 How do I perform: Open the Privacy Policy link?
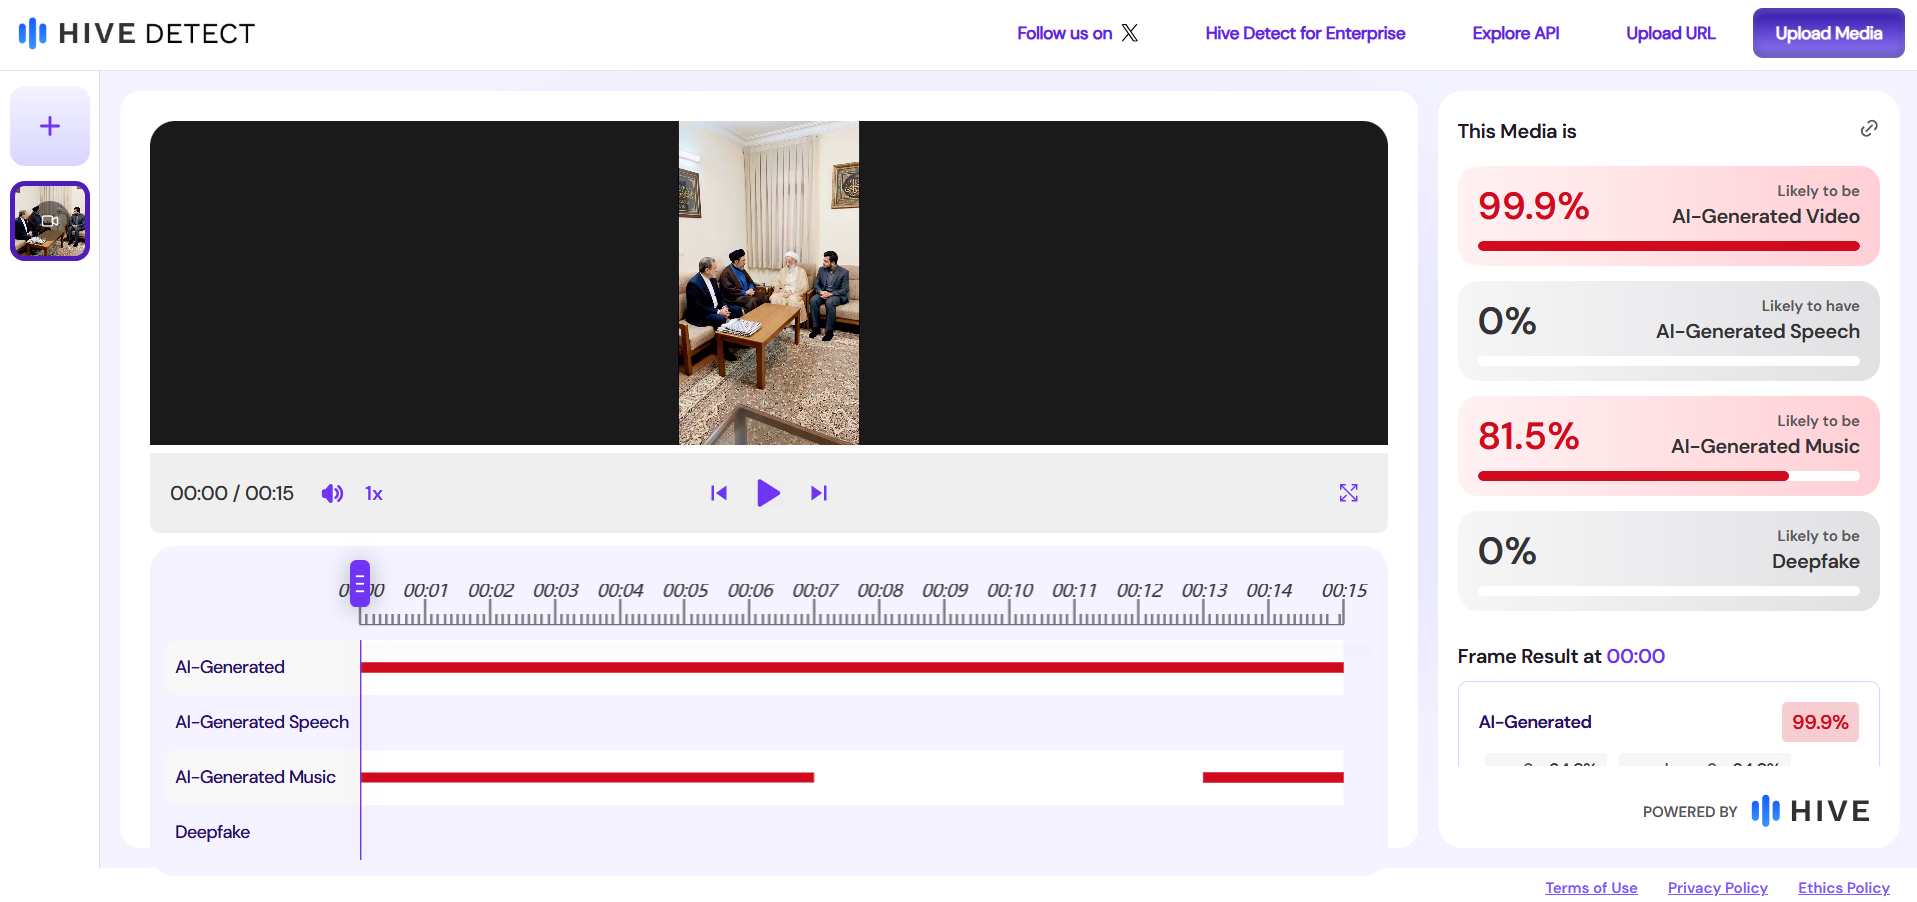[1718, 888]
